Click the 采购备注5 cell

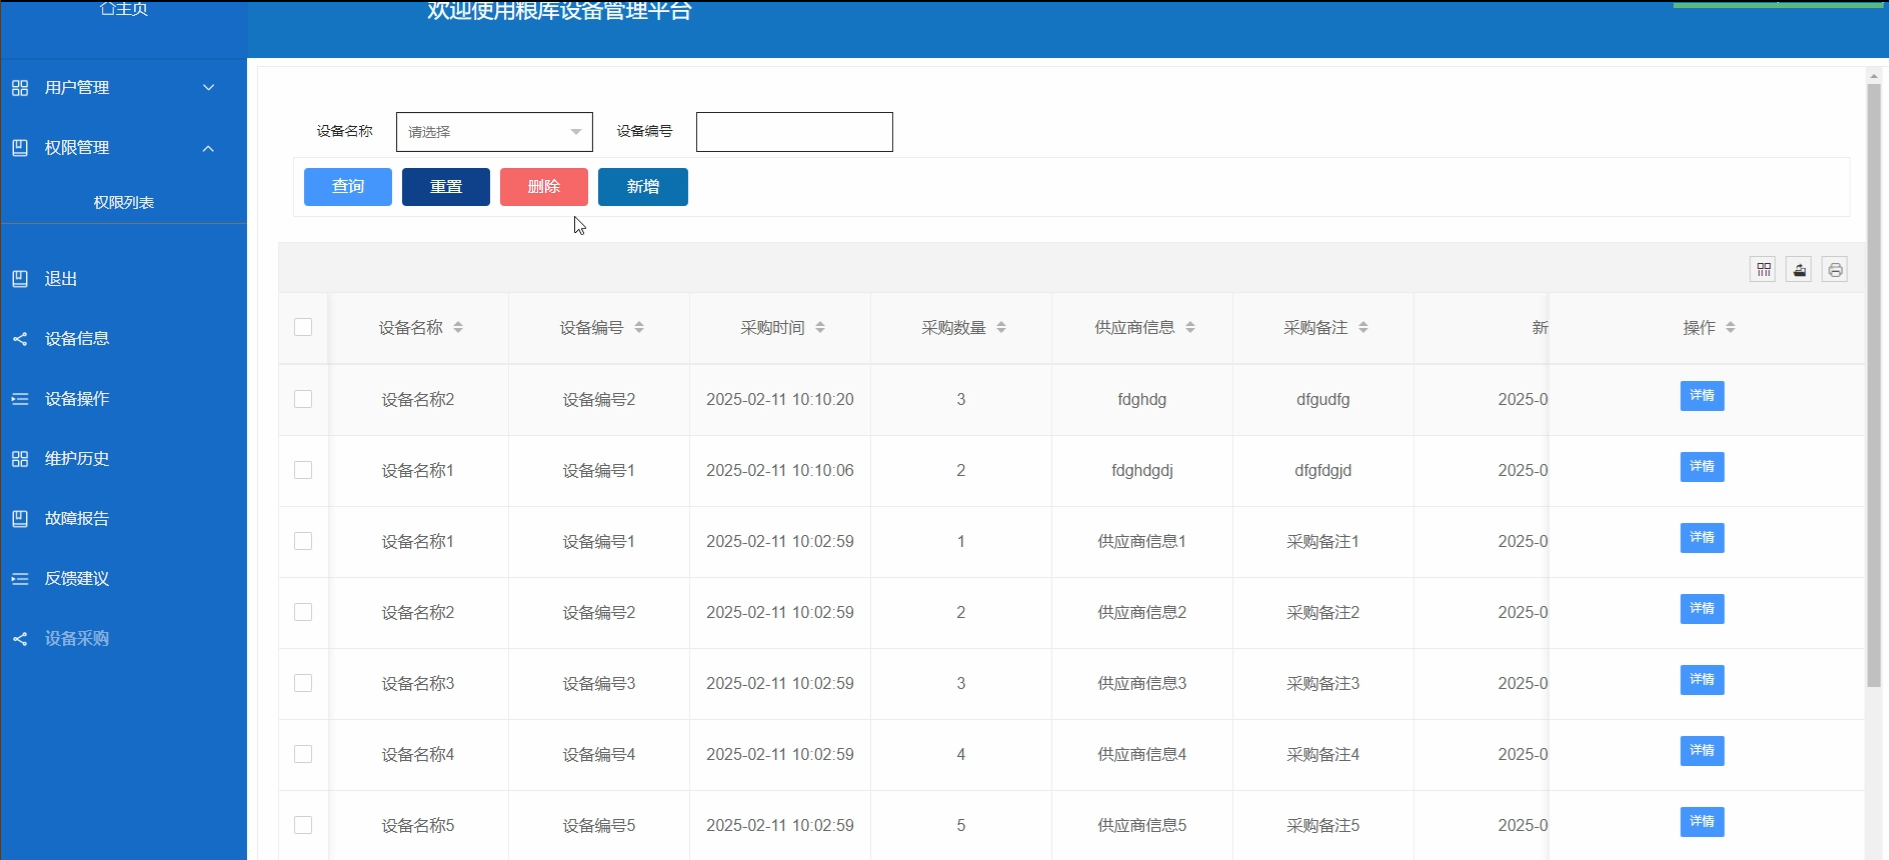coord(1323,825)
